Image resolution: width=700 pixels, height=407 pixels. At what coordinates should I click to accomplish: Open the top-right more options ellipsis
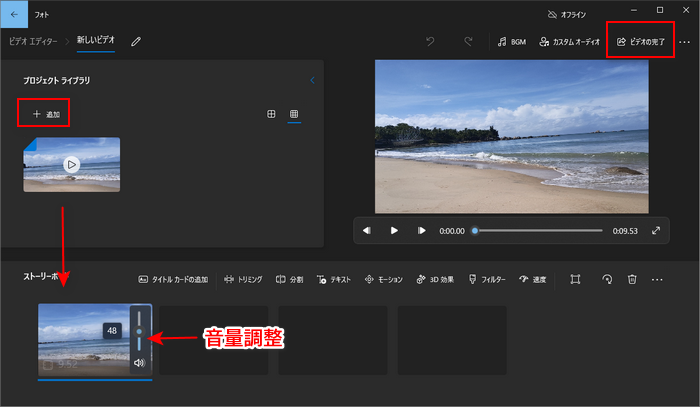(684, 42)
